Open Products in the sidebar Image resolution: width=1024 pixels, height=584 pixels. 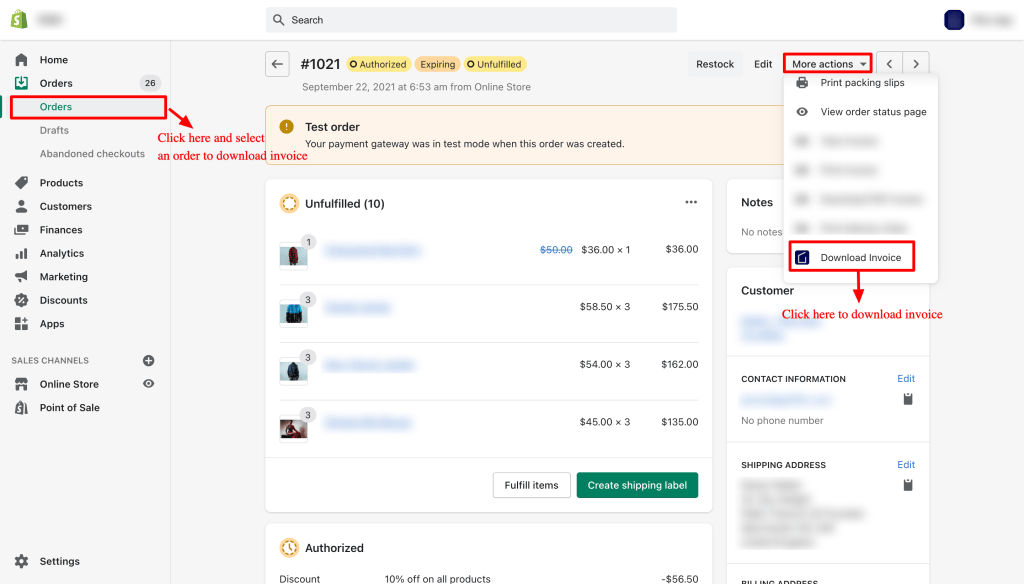pos(61,183)
